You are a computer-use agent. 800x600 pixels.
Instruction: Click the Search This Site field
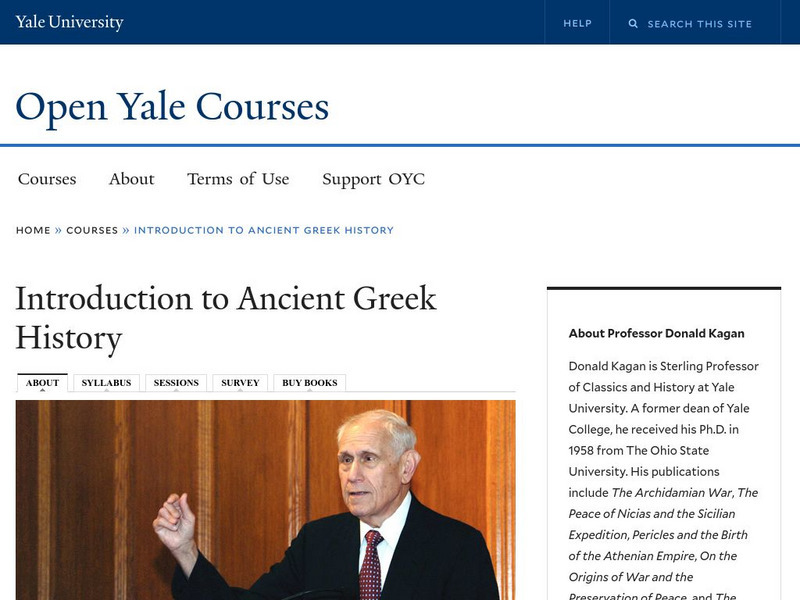point(700,23)
